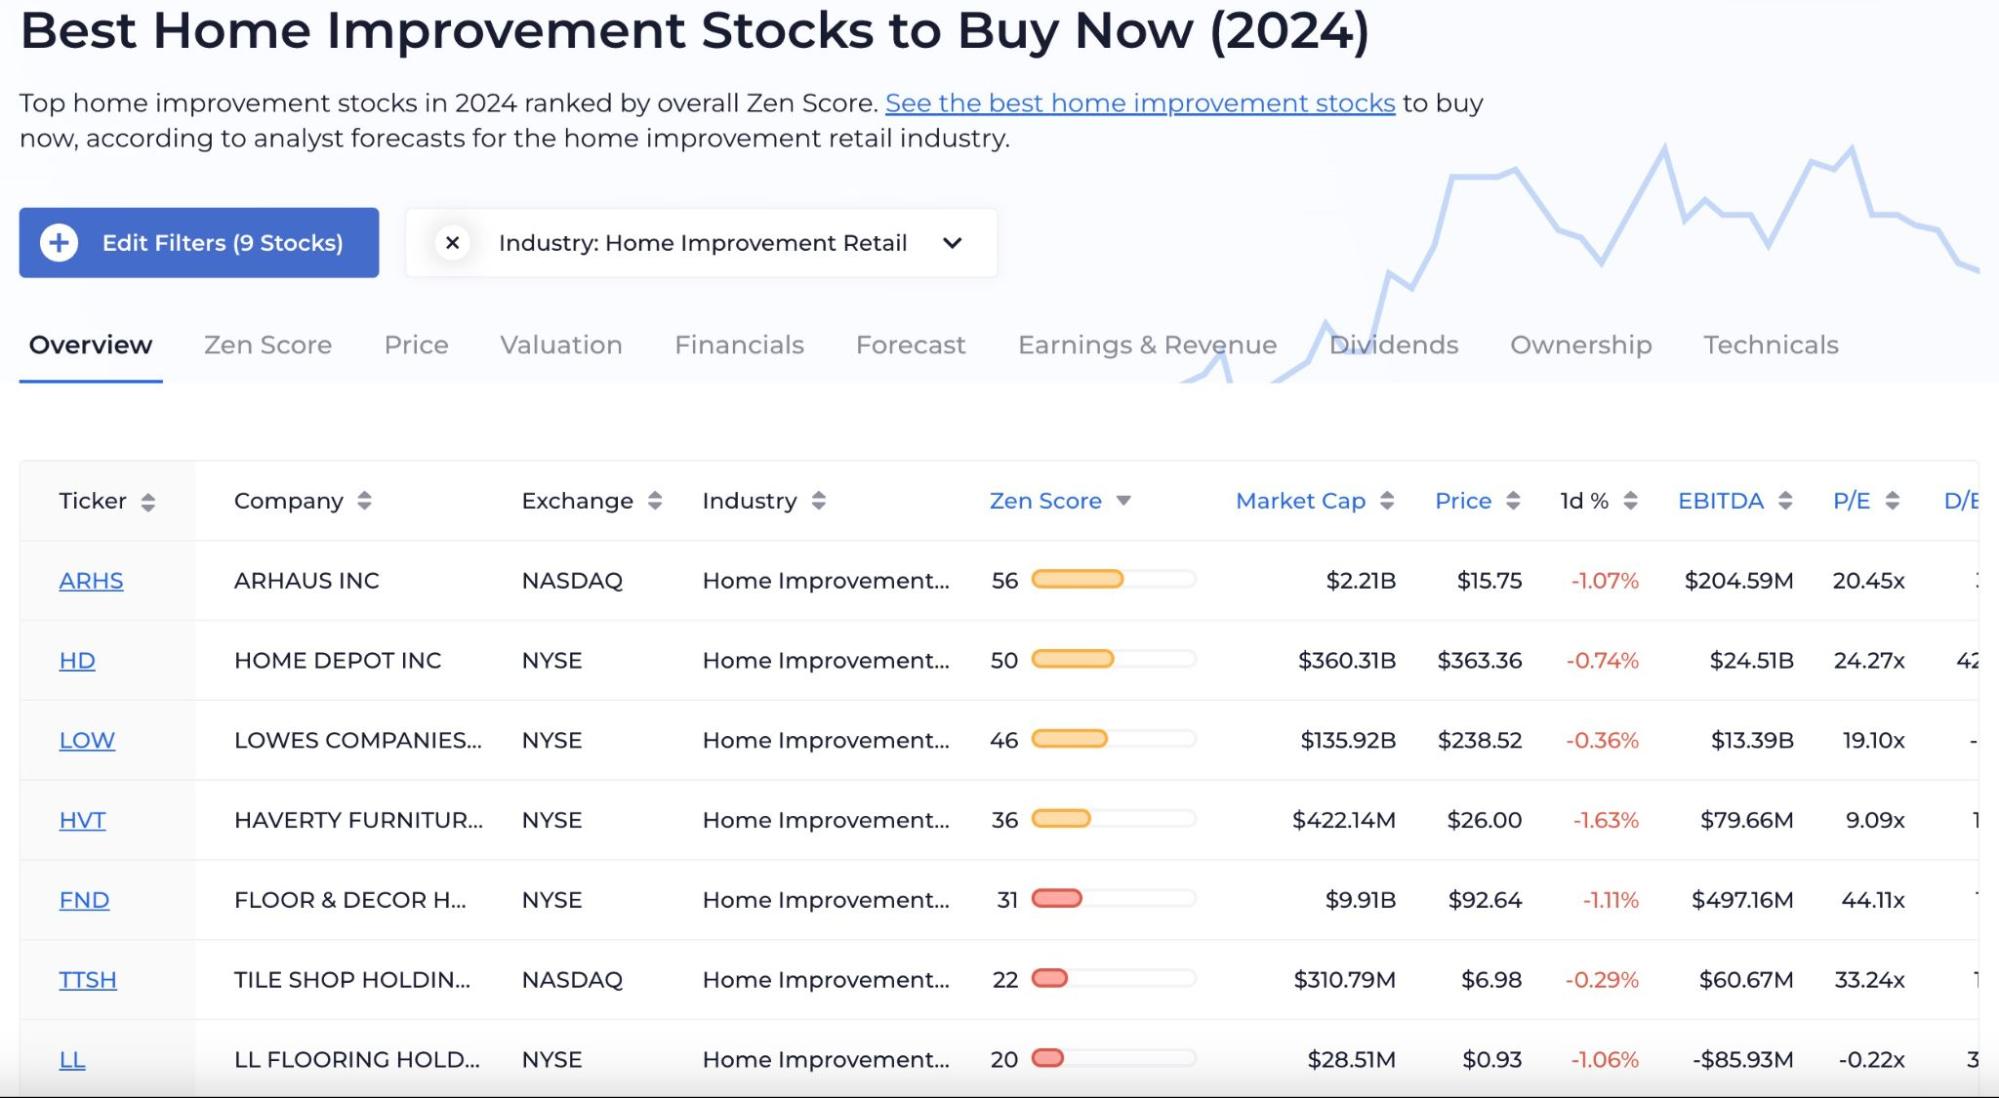Sort by Ticker column arrows
Screen dimensions: 1999x1098
148,502
